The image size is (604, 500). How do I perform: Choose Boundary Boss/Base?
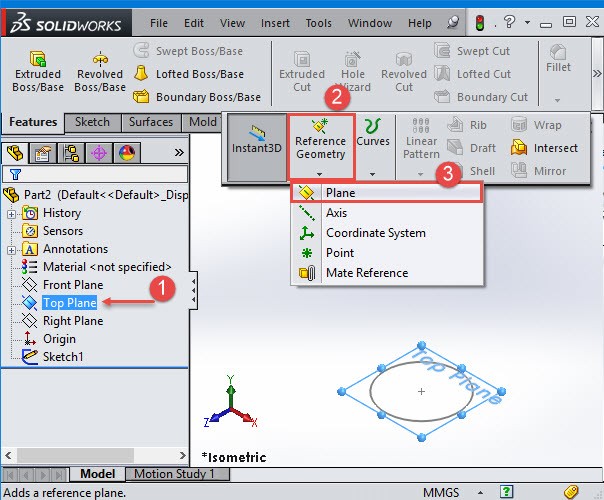[x=197, y=97]
